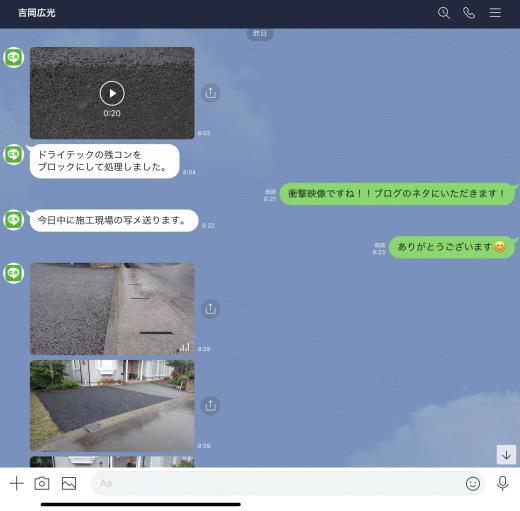The image size is (520, 511).
Task: Jump to latest messages with down arrow
Action: [x=506, y=455]
